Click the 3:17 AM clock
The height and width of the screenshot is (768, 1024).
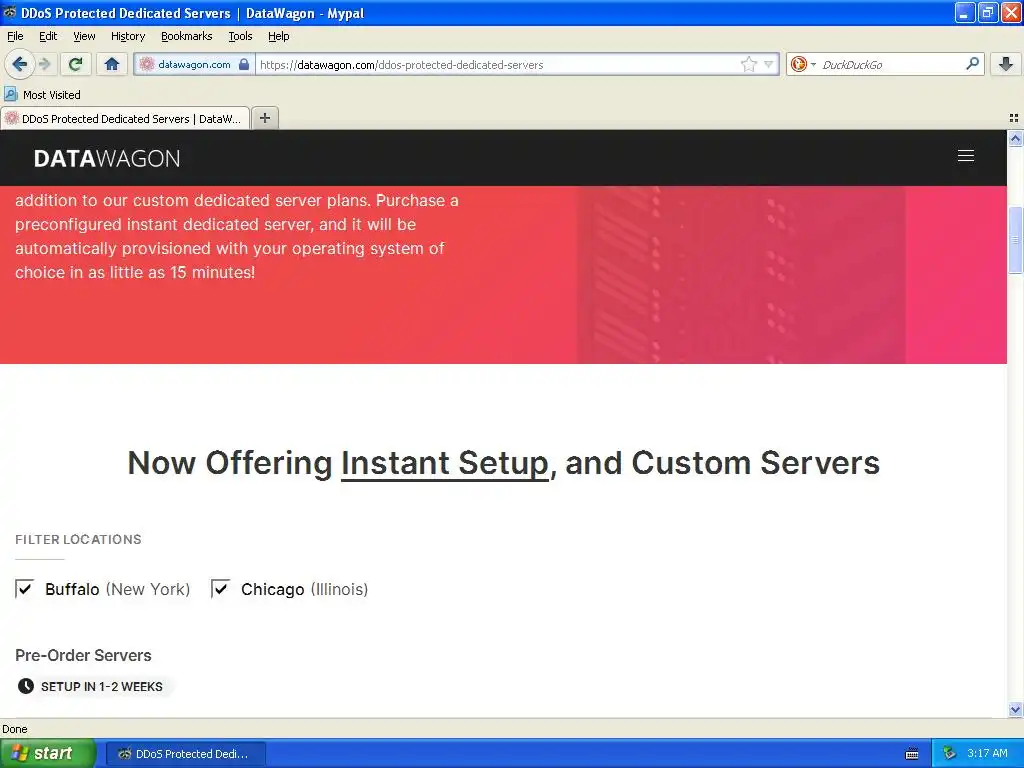987,753
